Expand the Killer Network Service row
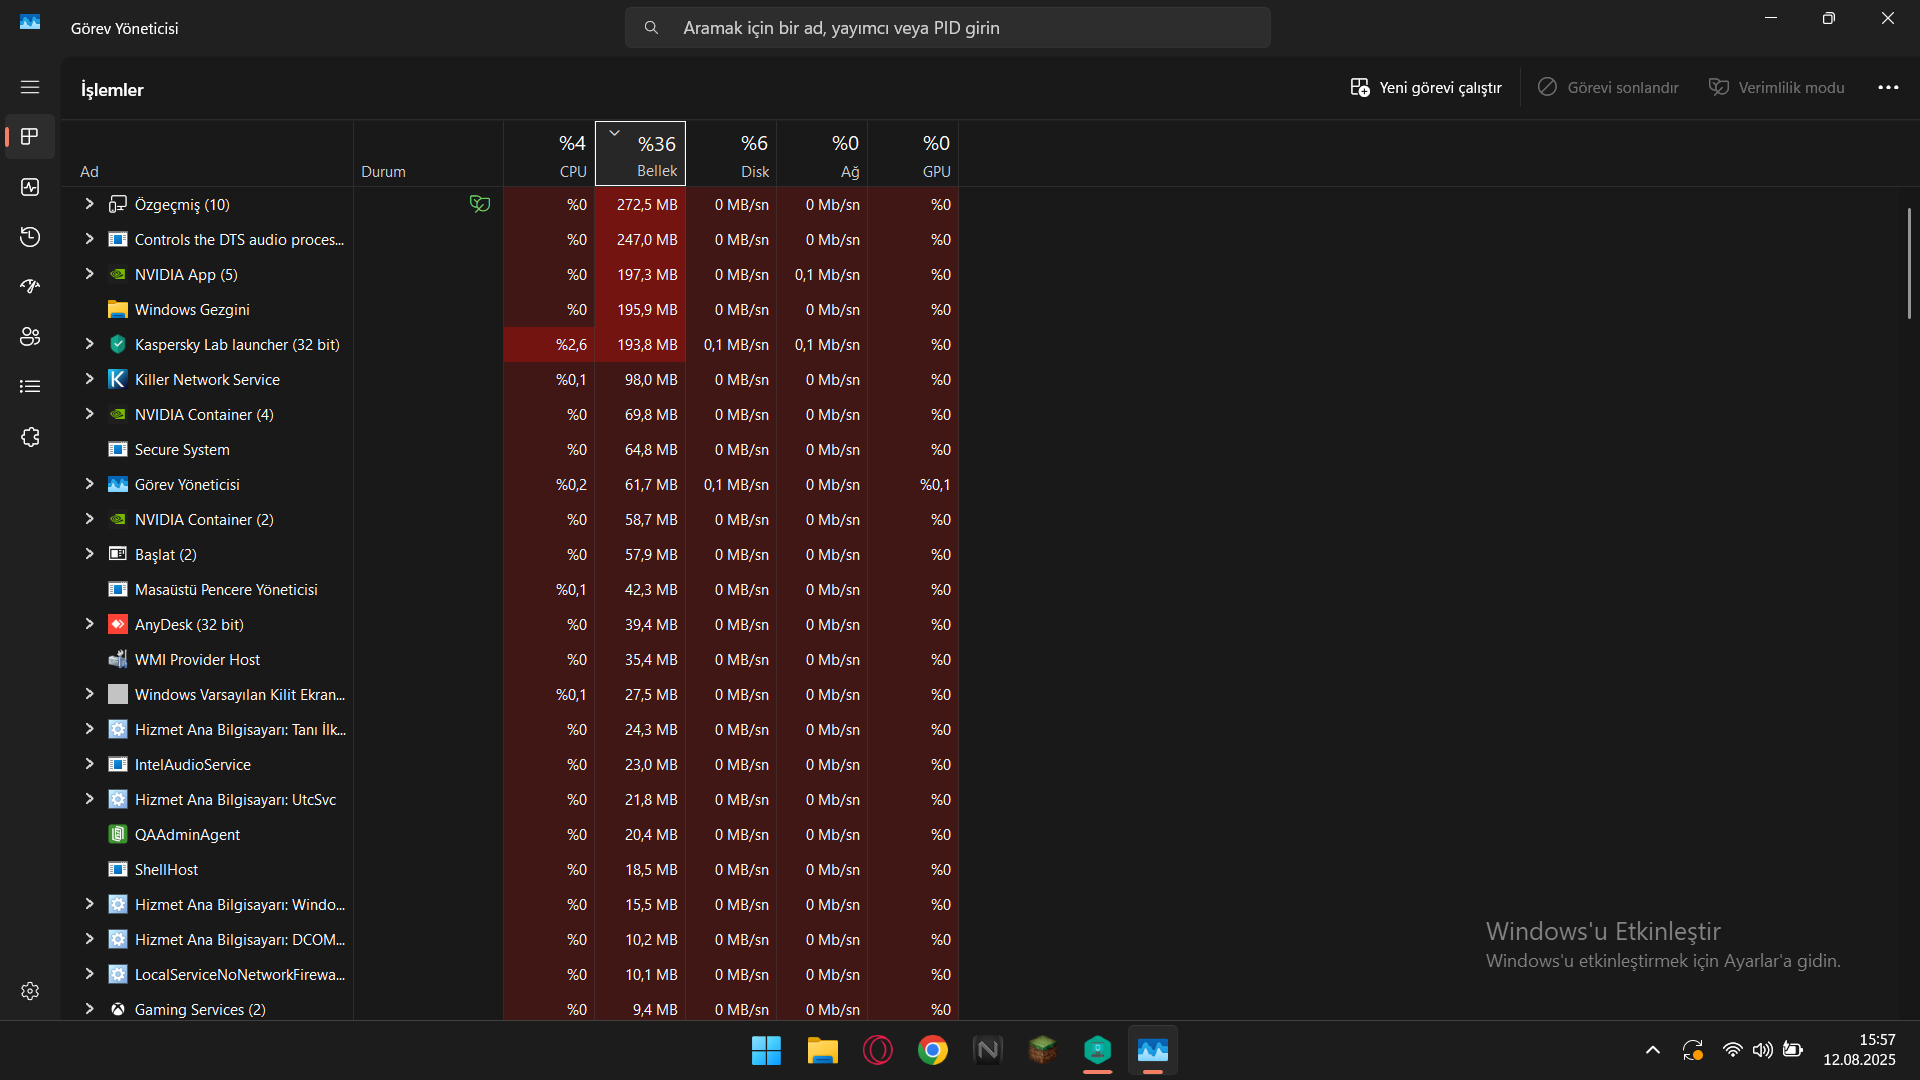The height and width of the screenshot is (1080, 1920). (89, 379)
